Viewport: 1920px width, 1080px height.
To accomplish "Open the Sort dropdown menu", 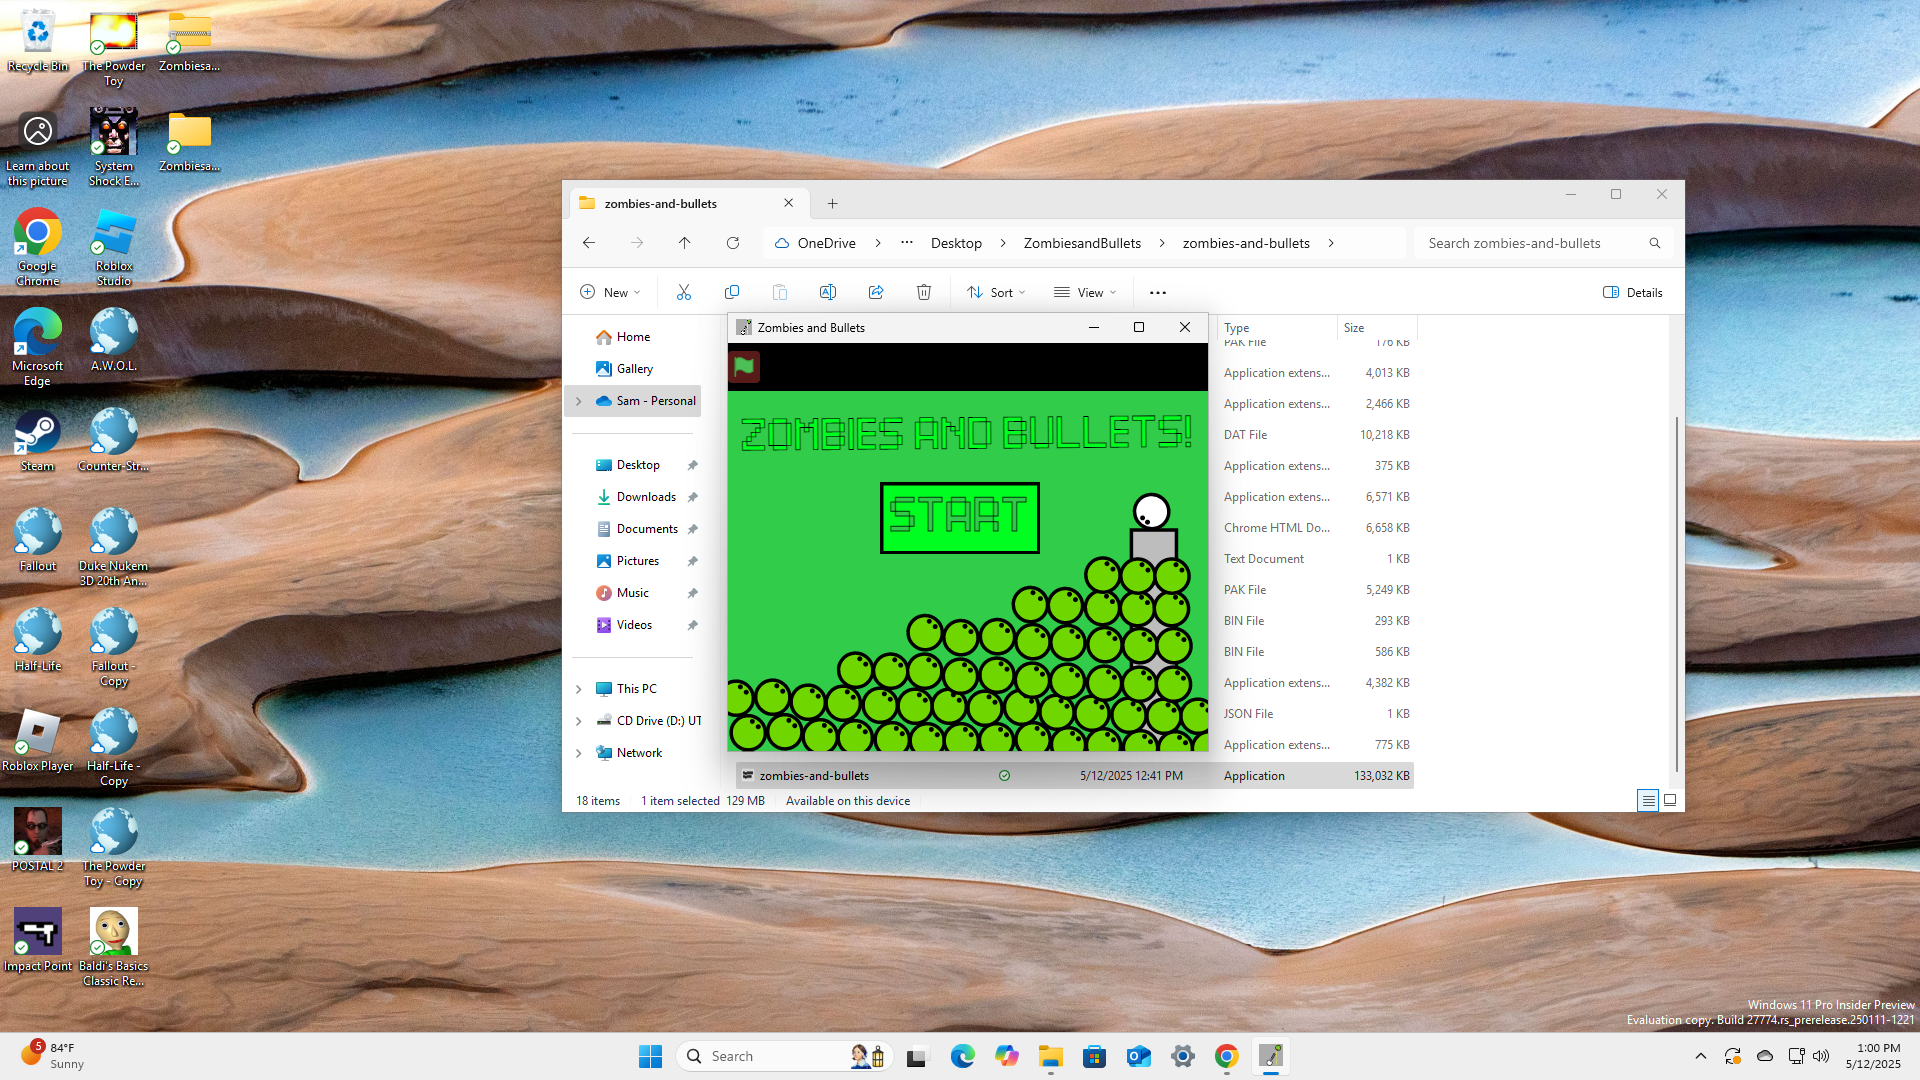I will (x=996, y=292).
